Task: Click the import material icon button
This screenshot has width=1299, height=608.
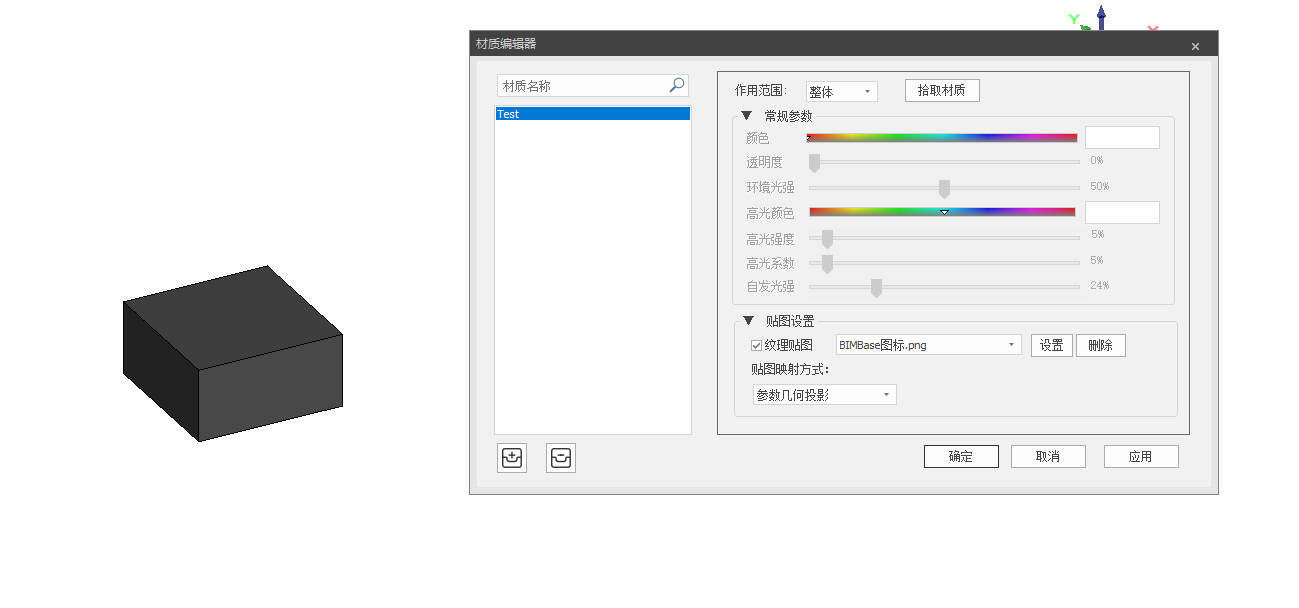Action: click(x=513, y=458)
